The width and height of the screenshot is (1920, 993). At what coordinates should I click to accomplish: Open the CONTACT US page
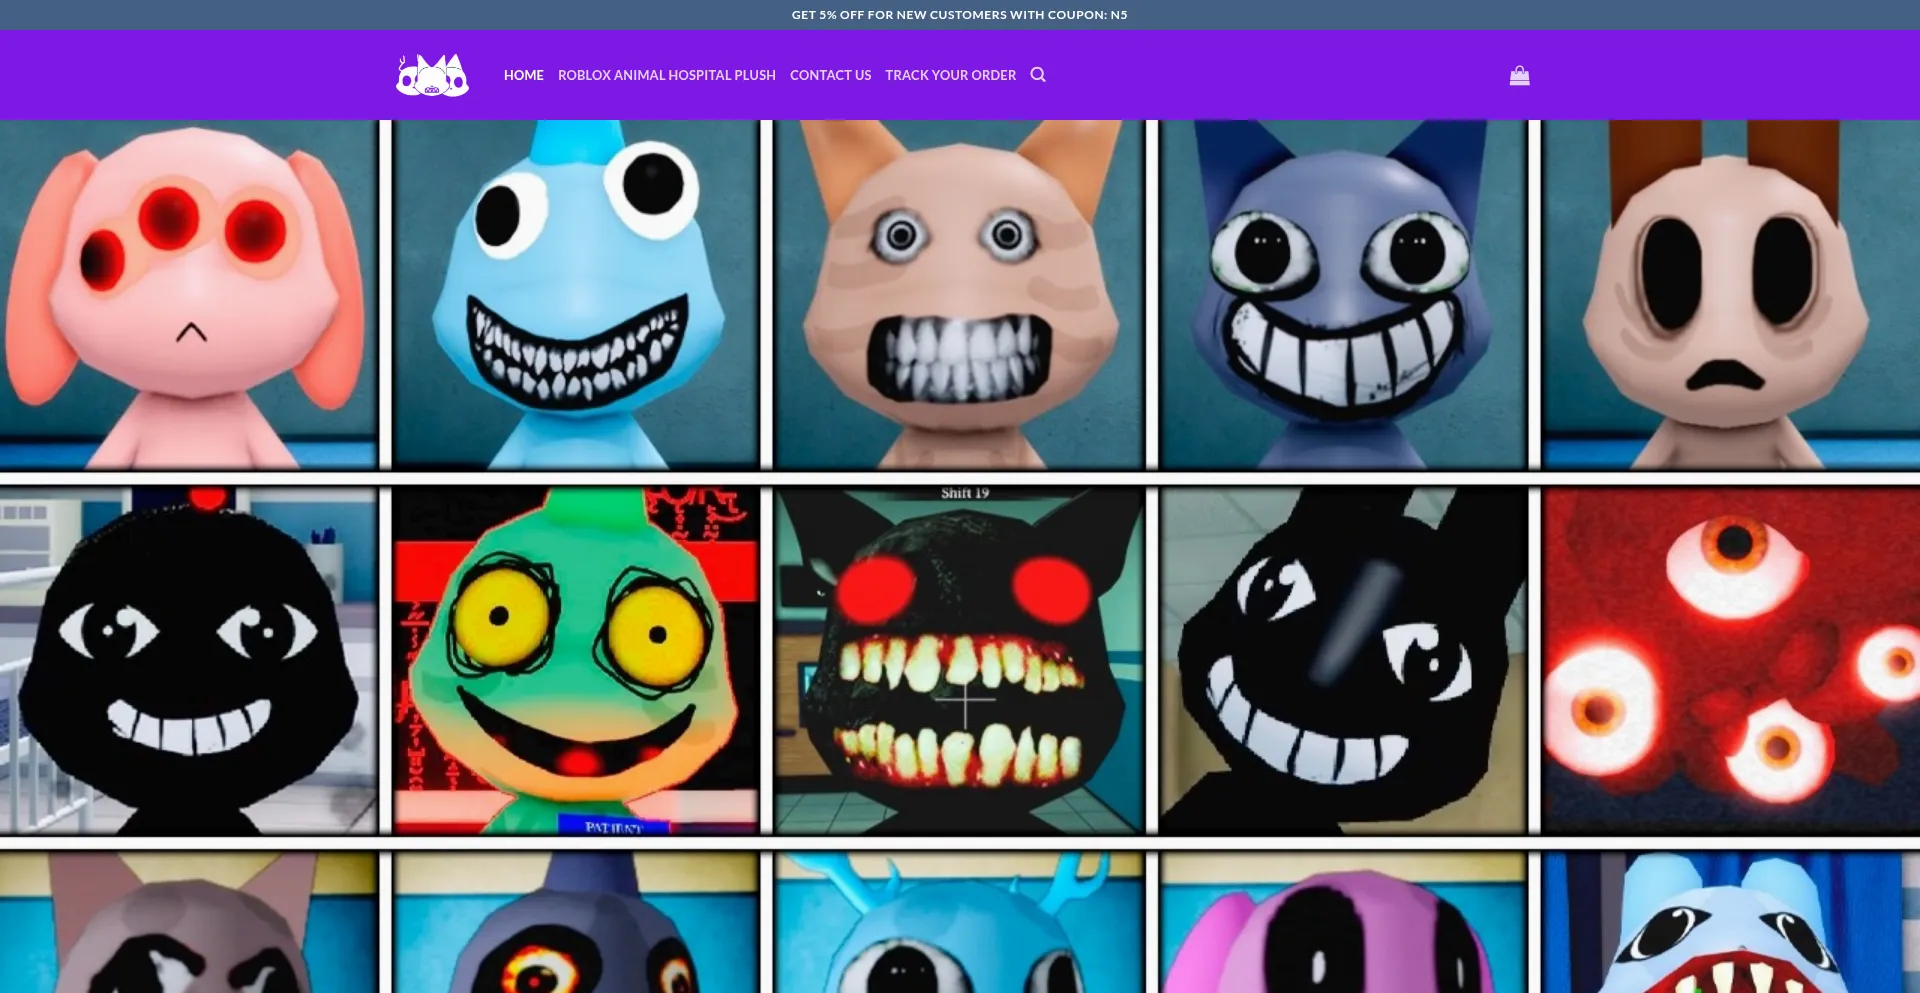[830, 75]
